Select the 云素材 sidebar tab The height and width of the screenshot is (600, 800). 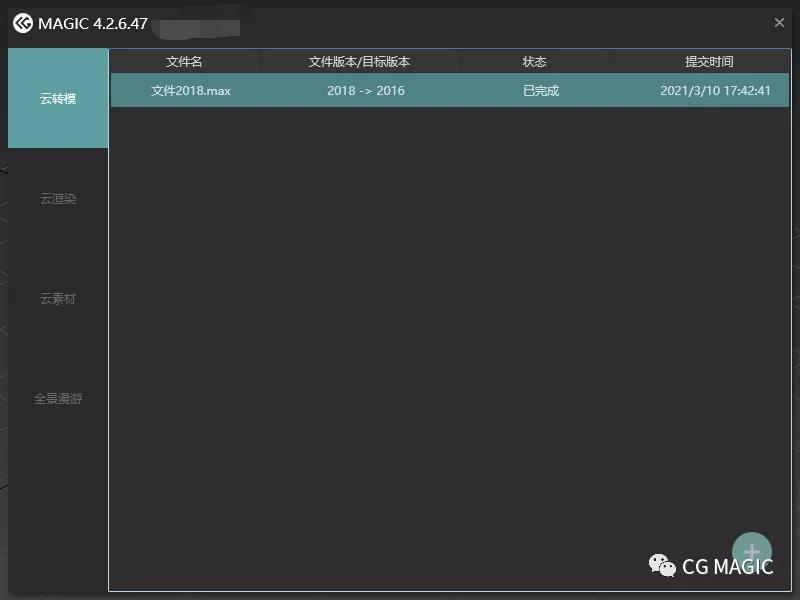click(58, 299)
